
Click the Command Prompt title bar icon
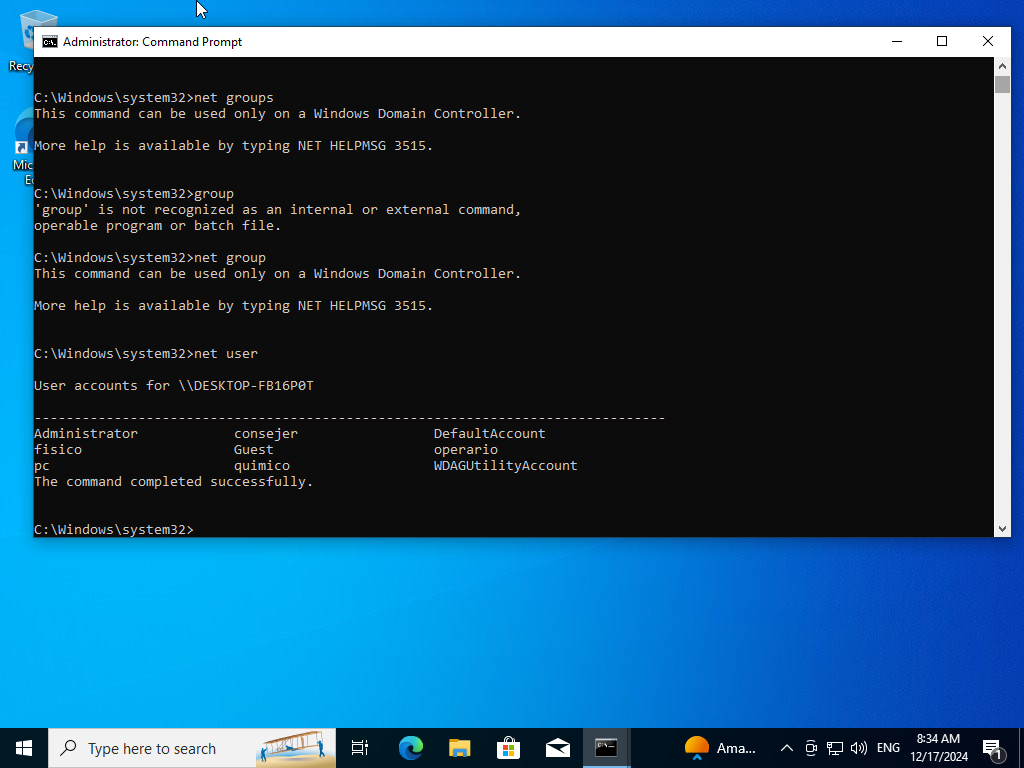click(48, 41)
